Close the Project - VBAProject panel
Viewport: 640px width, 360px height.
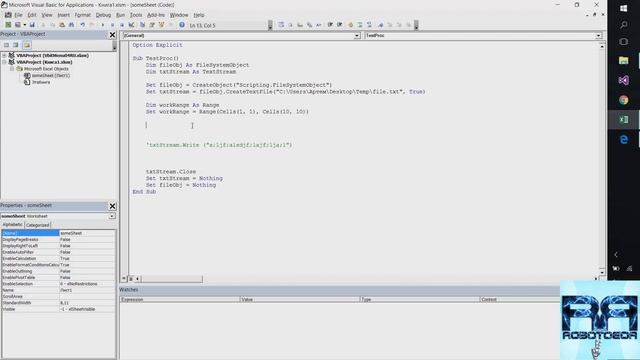coord(112,35)
